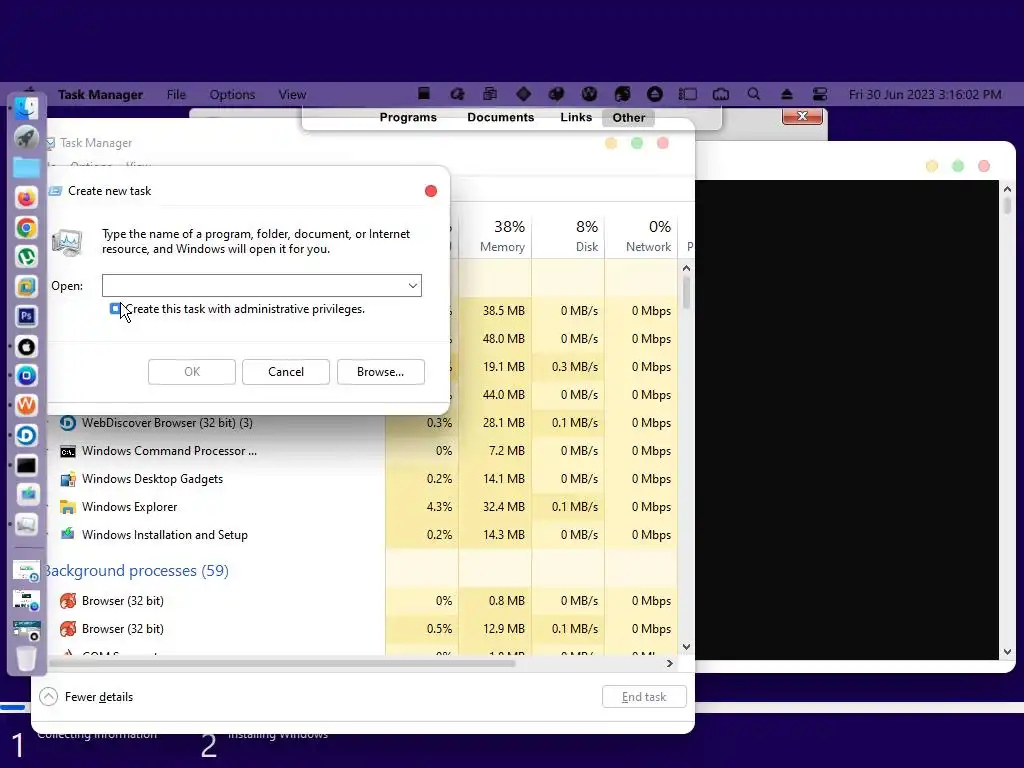The image size is (1024, 768).
Task: Close the Create new task dialog
Action: click(x=430, y=191)
